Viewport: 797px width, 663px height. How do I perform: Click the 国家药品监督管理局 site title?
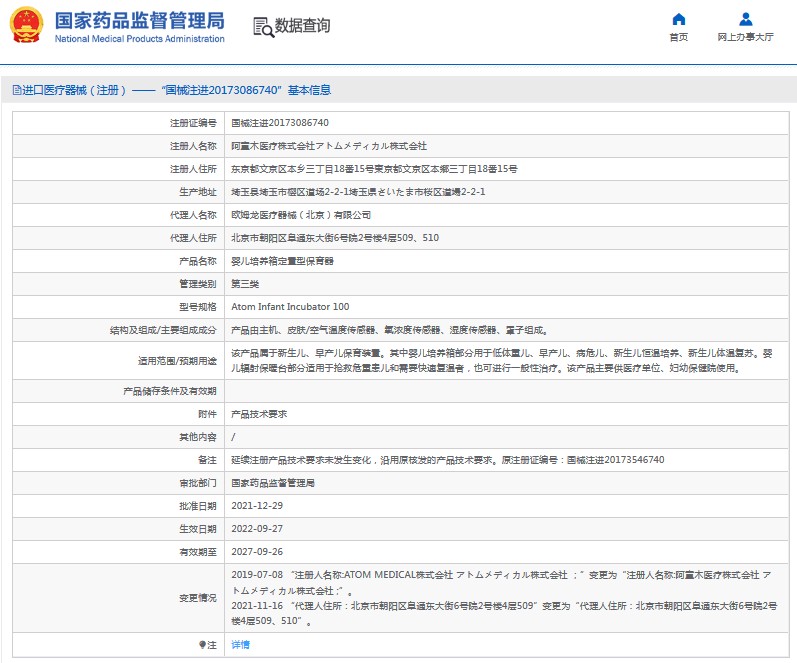[x=140, y=21]
